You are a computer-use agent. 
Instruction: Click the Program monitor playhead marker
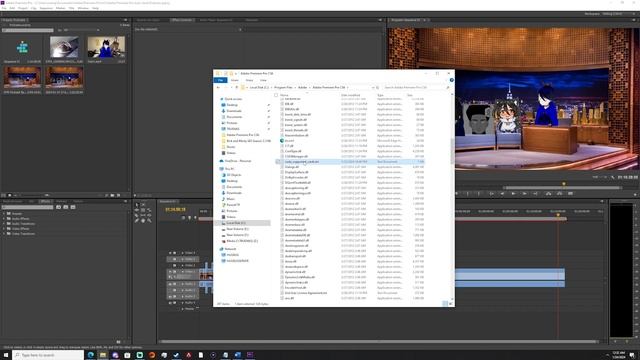click(564, 184)
